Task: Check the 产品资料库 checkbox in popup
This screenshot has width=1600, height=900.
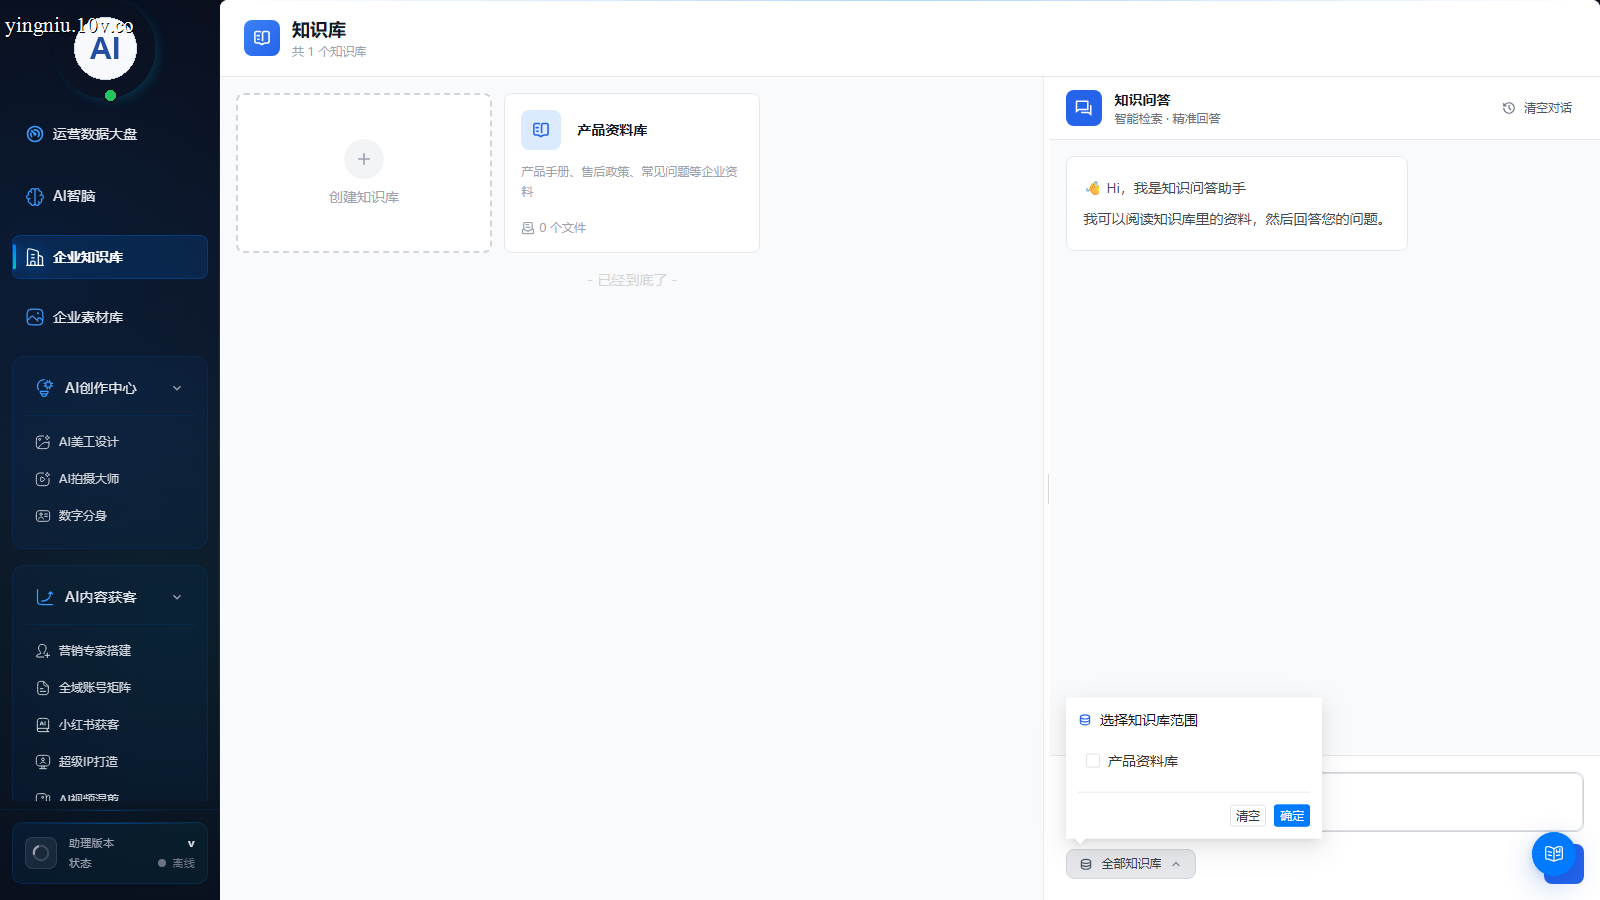Action: click(x=1093, y=761)
